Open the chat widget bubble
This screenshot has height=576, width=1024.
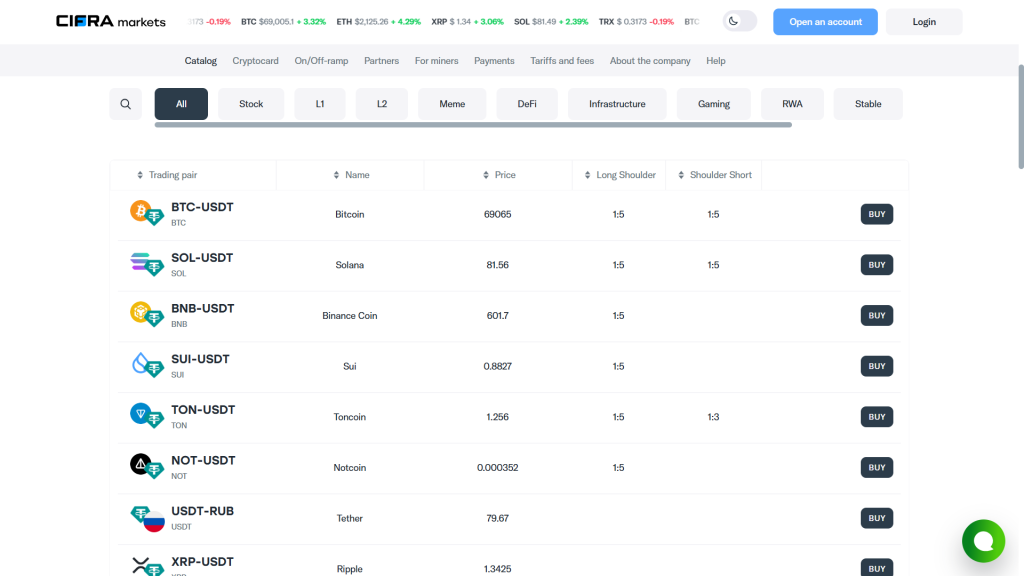click(983, 541)
